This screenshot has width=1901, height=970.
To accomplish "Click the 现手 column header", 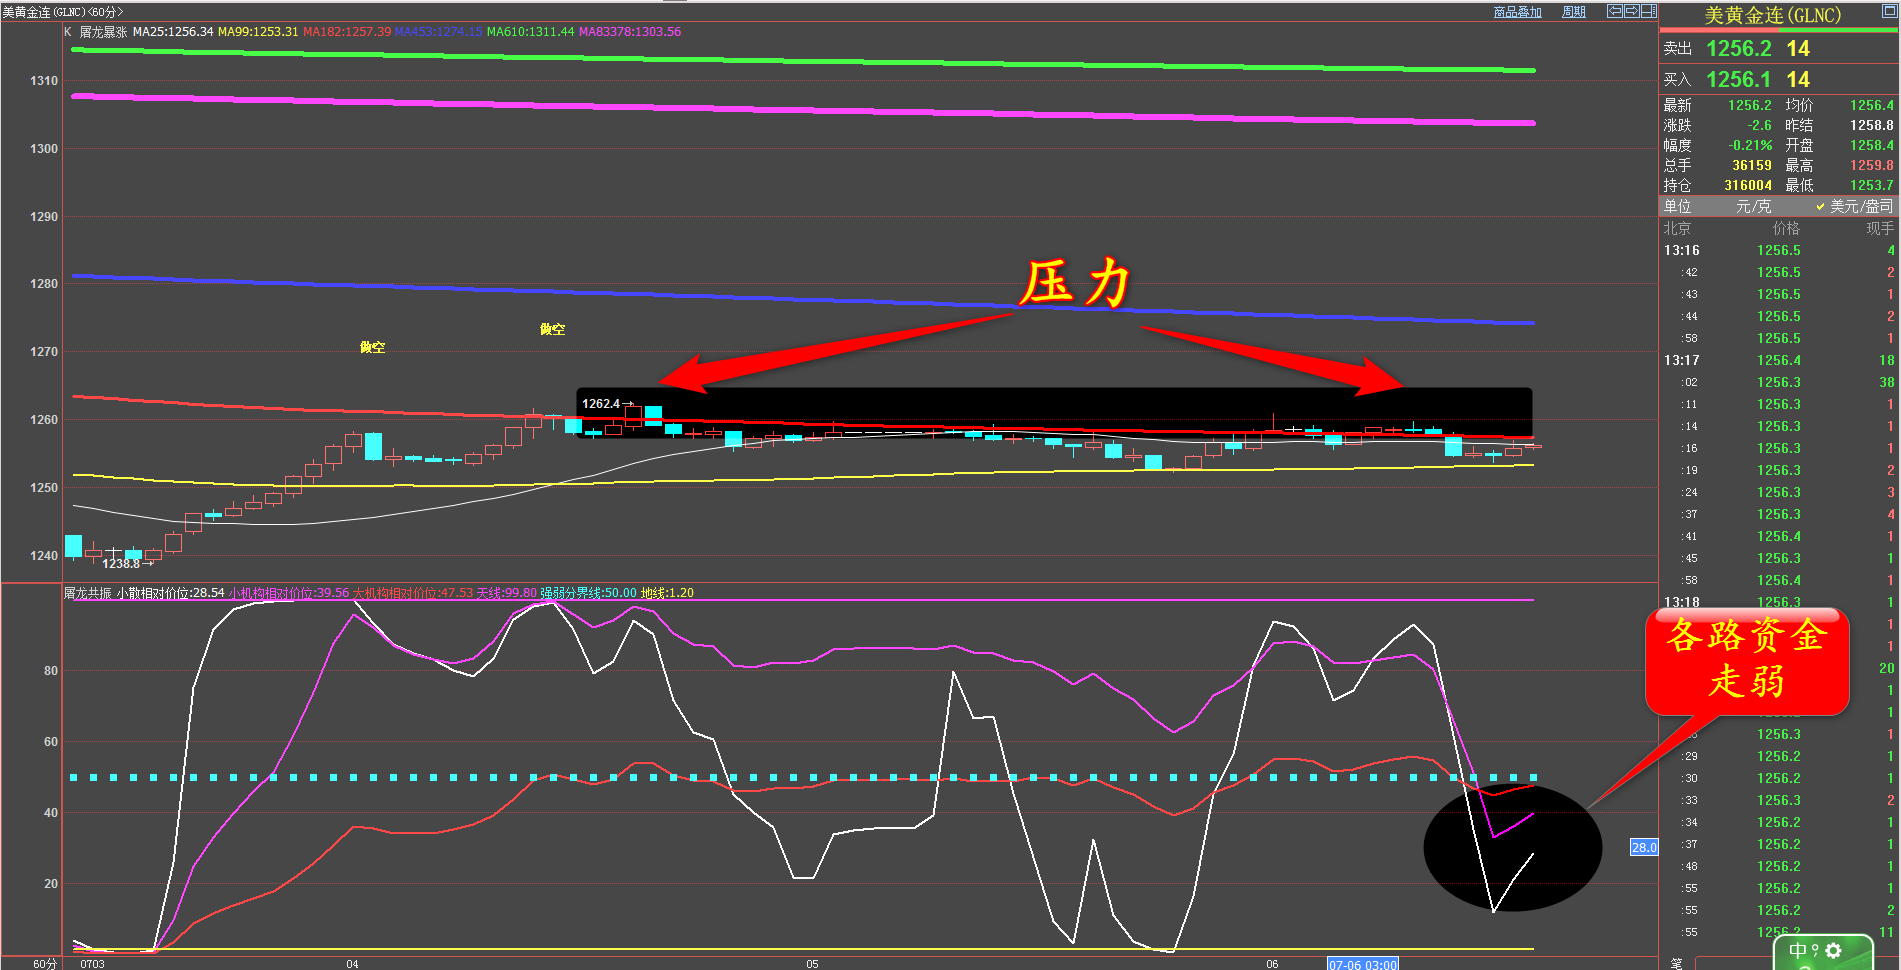I will (x=1880, y=228).
